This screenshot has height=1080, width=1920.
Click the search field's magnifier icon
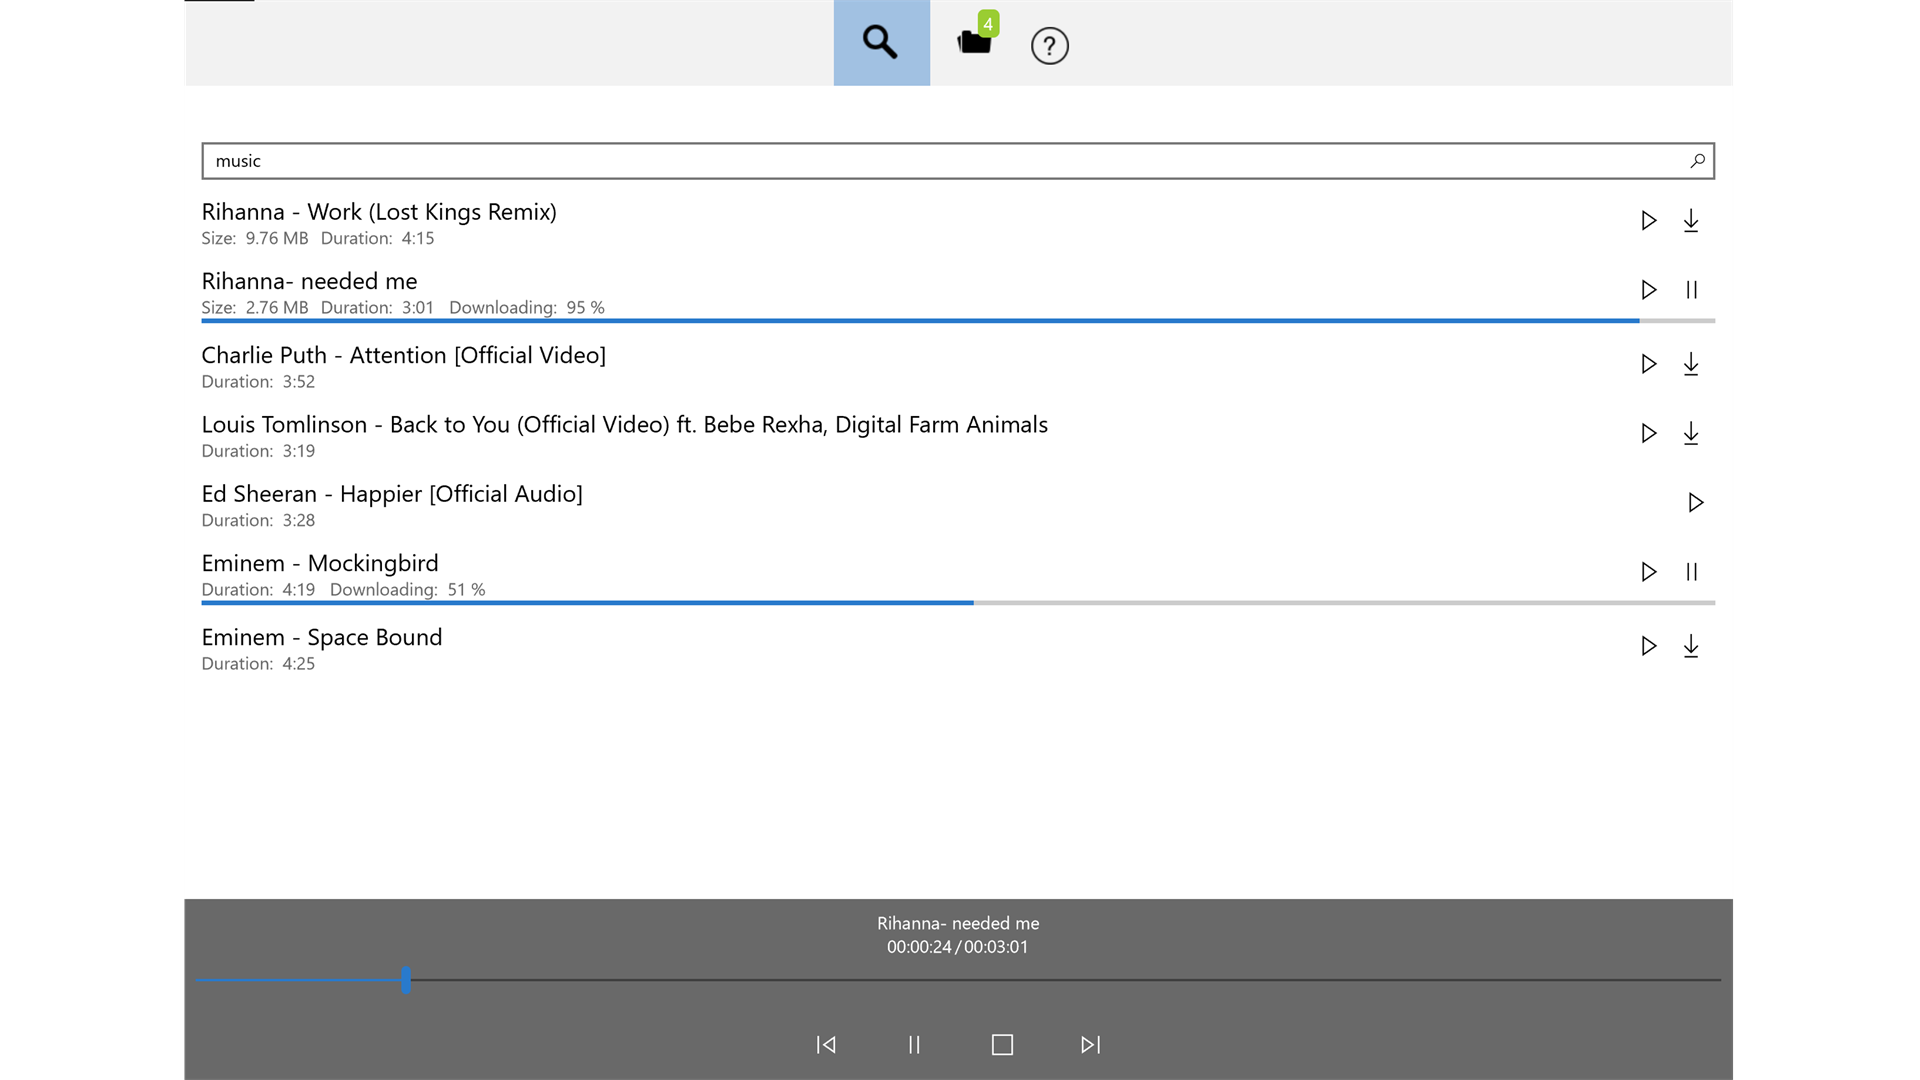[x=1697, y=161]
